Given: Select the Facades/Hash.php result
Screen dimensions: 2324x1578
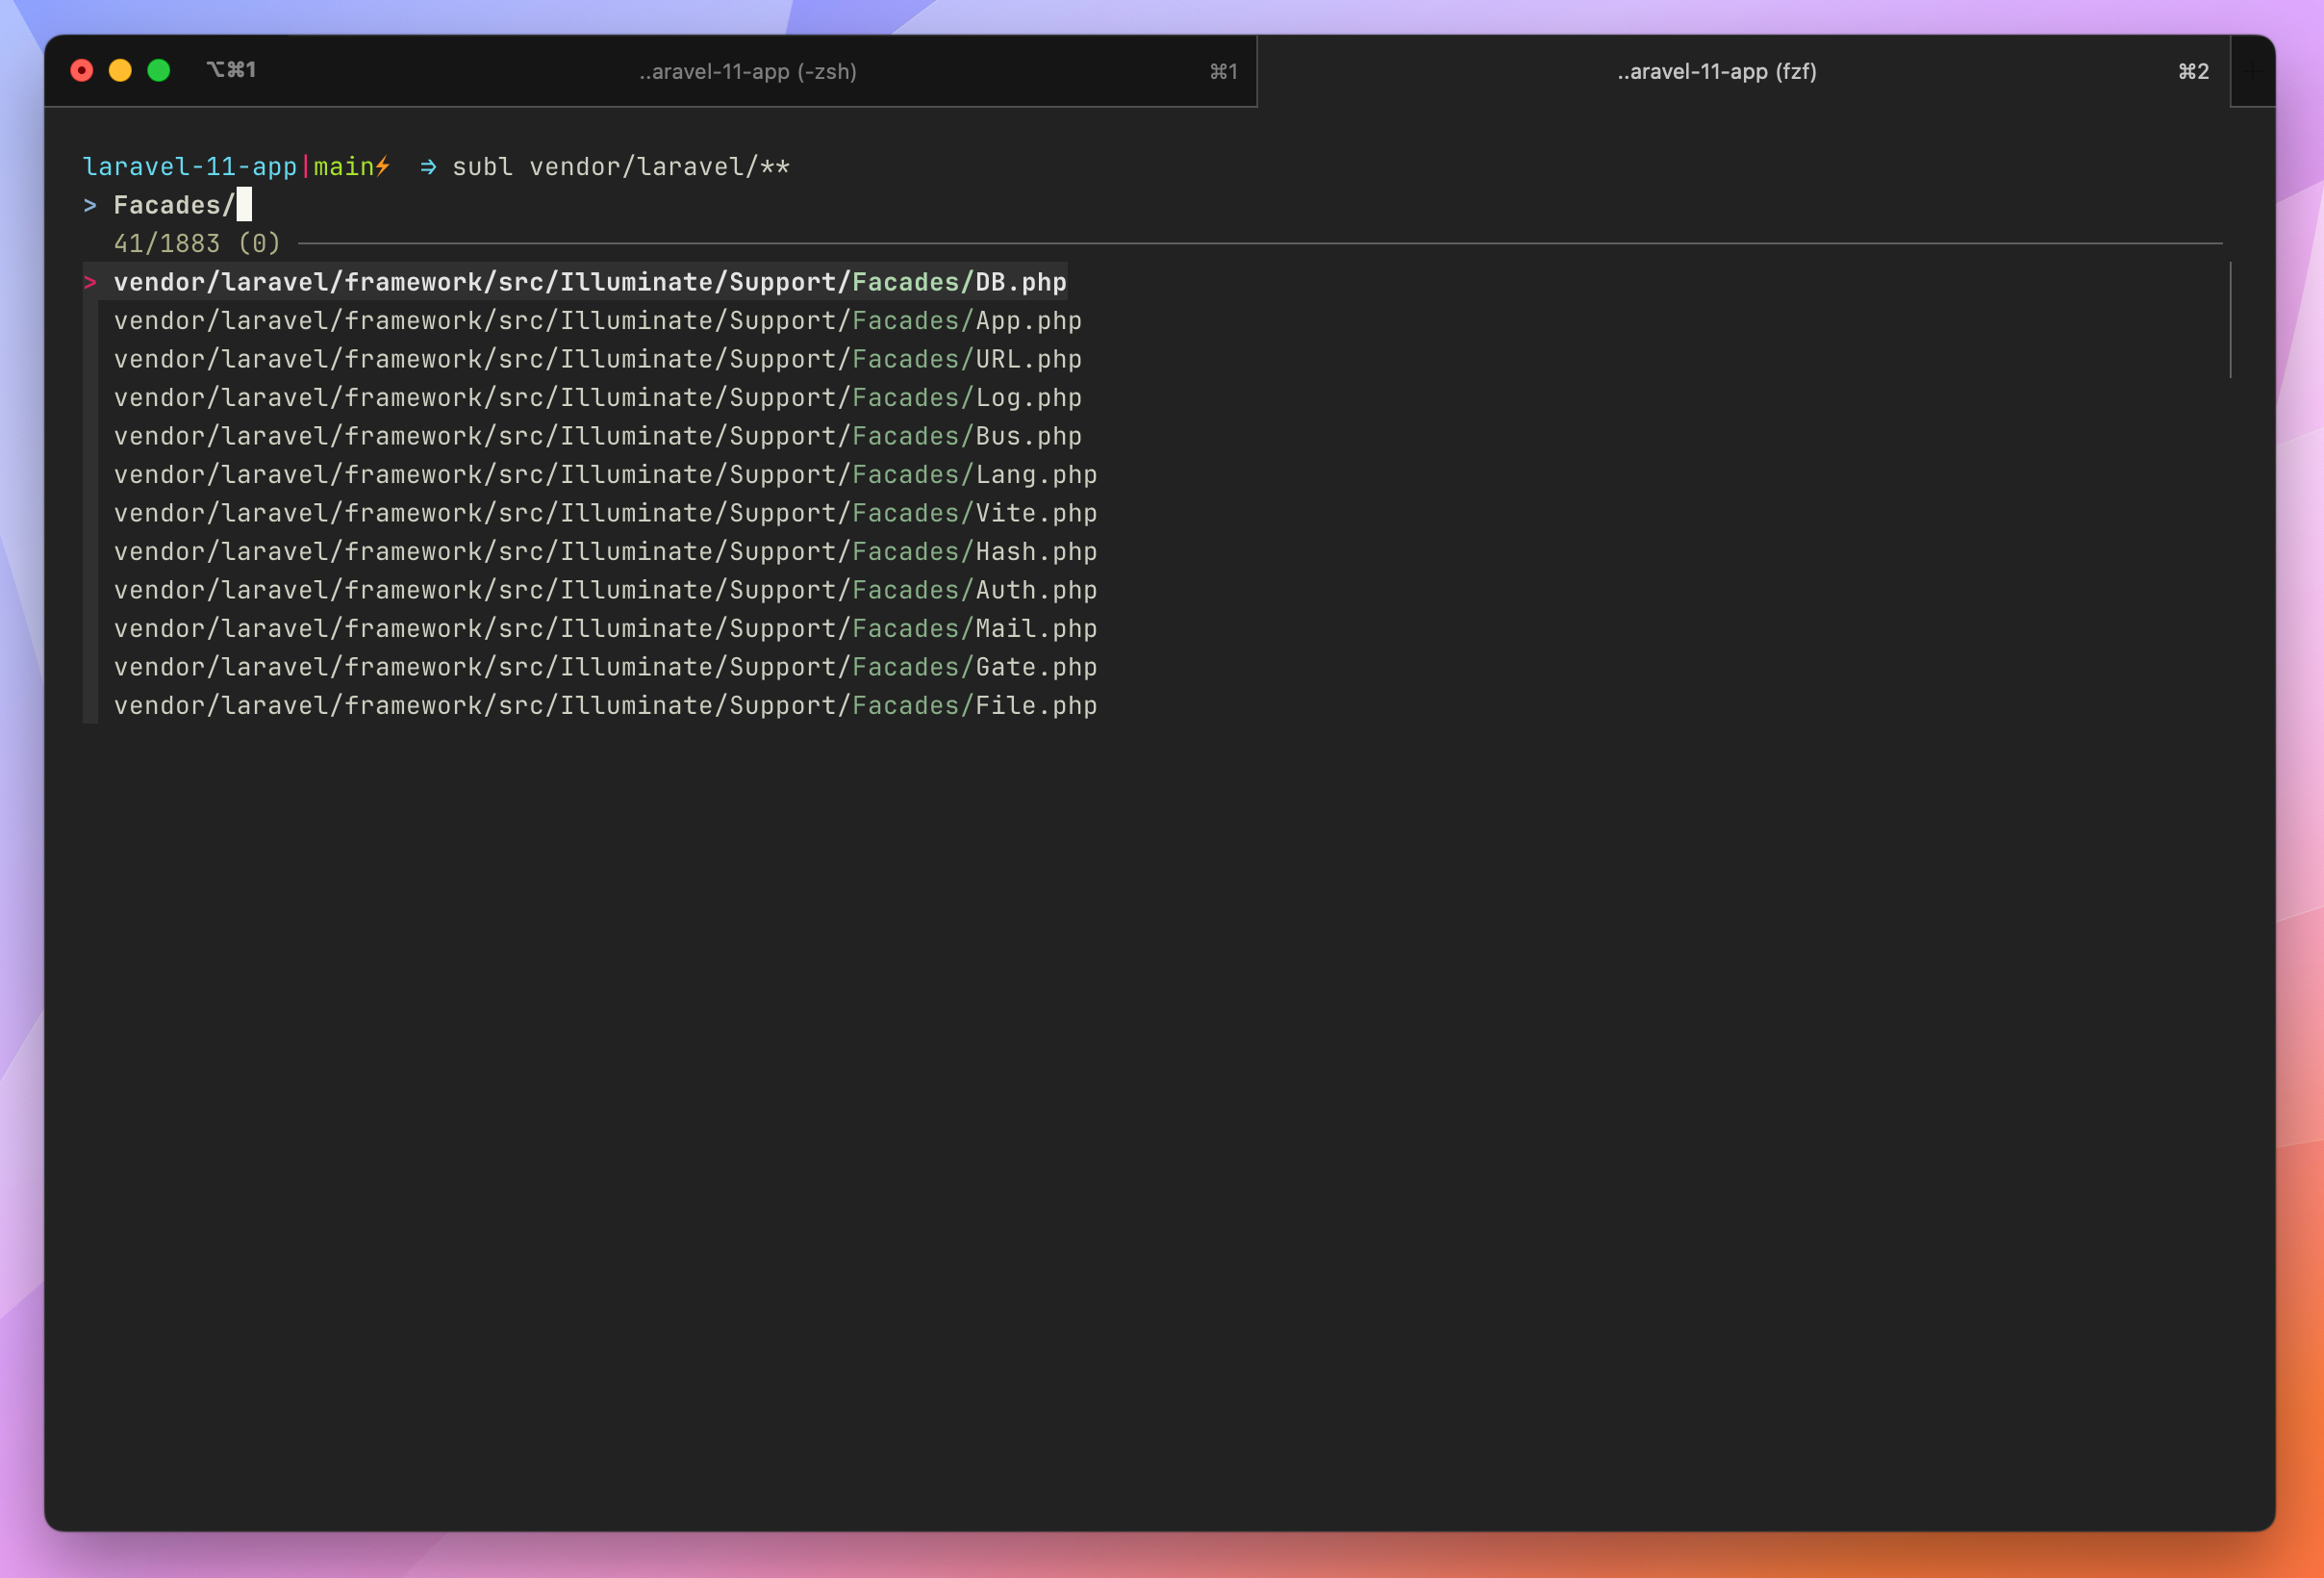Looking at the screenshot, I should pos(605,552).
